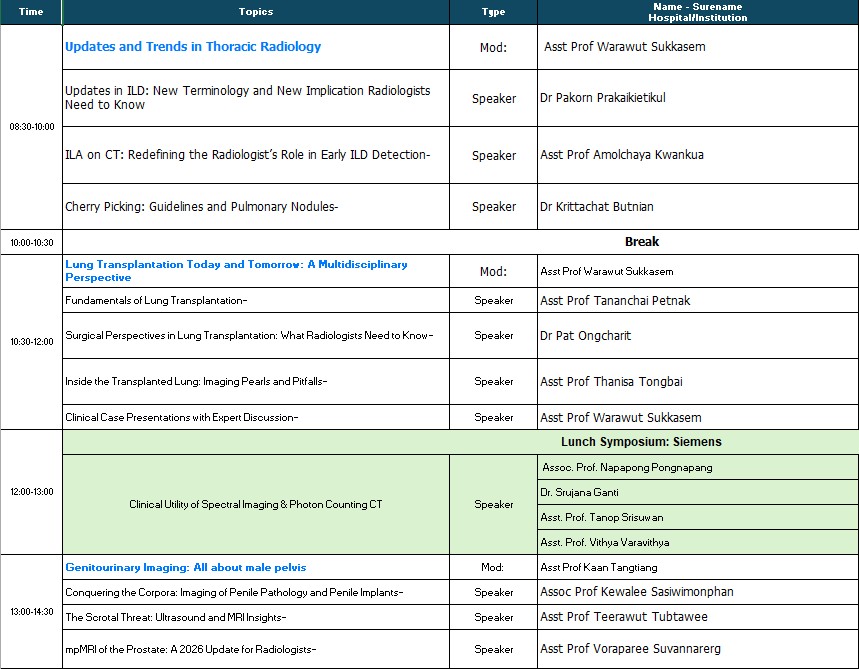Click the 'Lunch Symposium: Siemens' heading
The image size is (859, 669).
pyautogui.click(x=641, y=442)
